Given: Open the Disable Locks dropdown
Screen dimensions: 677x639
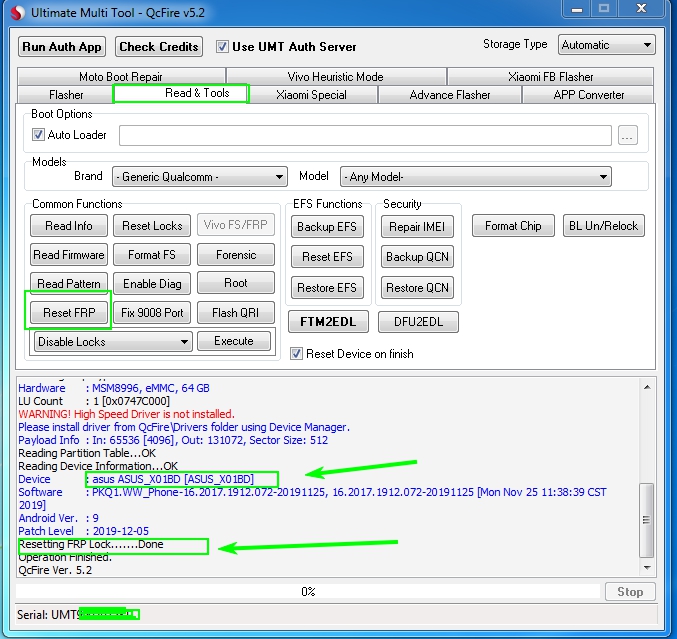Looking at the screenshot, I should [113, 342].
